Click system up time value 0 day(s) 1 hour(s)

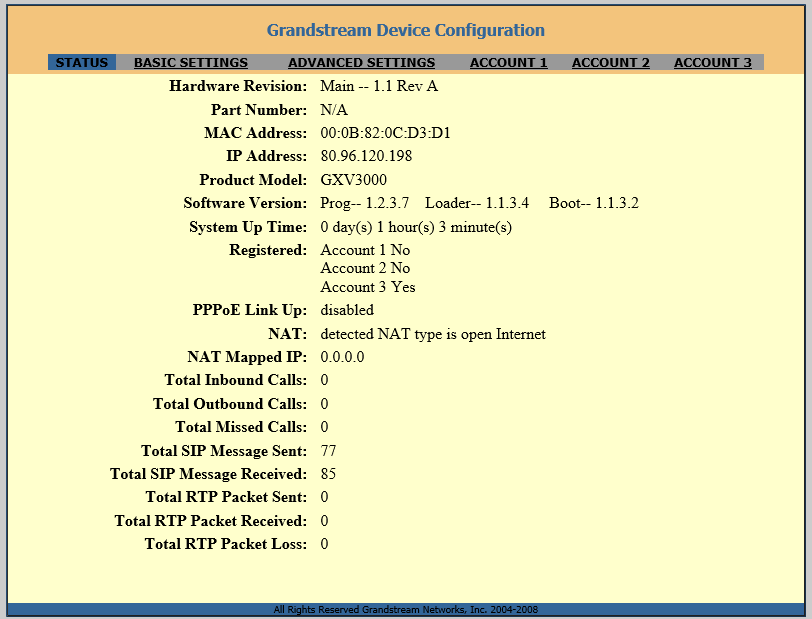pos(416,227)
